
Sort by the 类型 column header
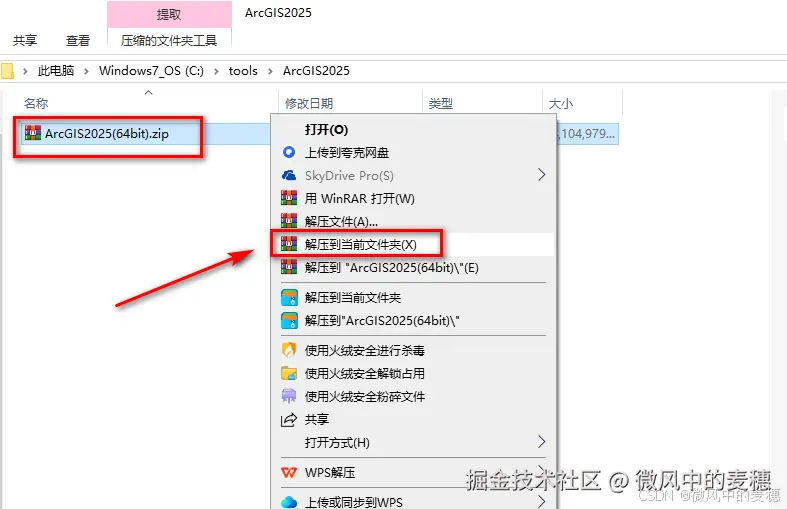[441, 103]
